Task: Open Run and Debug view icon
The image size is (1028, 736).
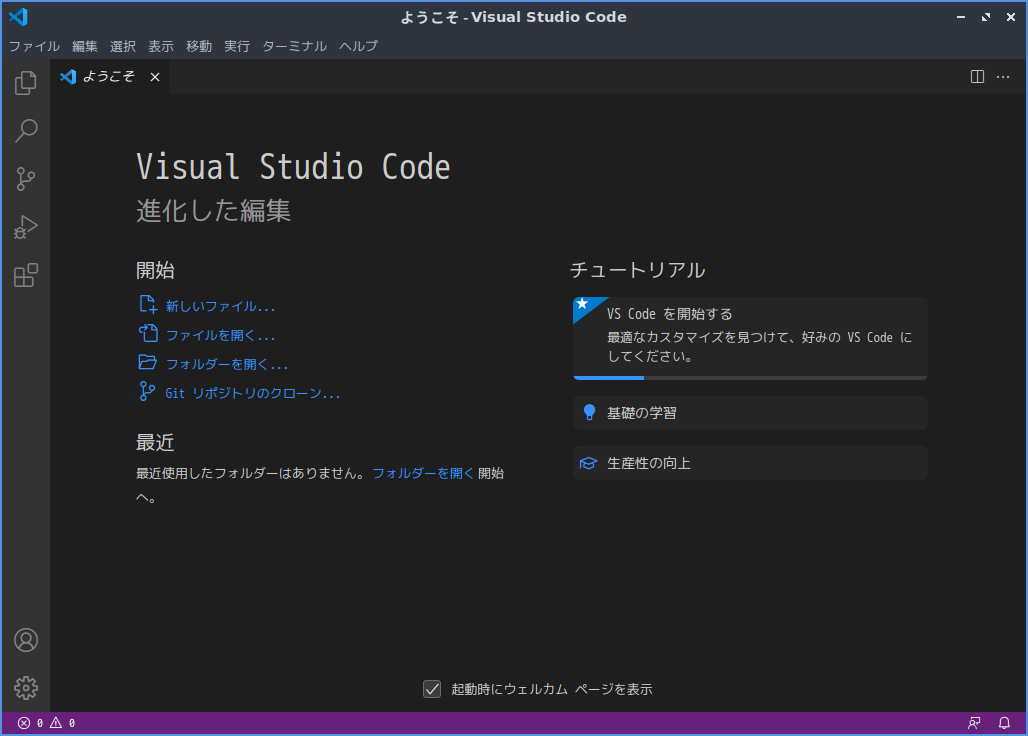Action: pyautogui.click(x=26, y=227)
